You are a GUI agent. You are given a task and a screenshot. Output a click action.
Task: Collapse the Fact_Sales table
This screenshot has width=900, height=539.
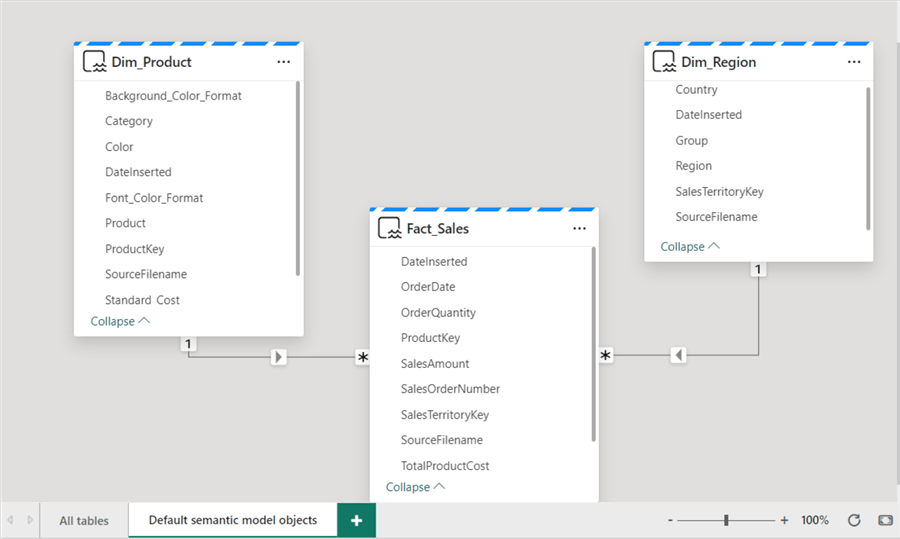click(415, 487)
